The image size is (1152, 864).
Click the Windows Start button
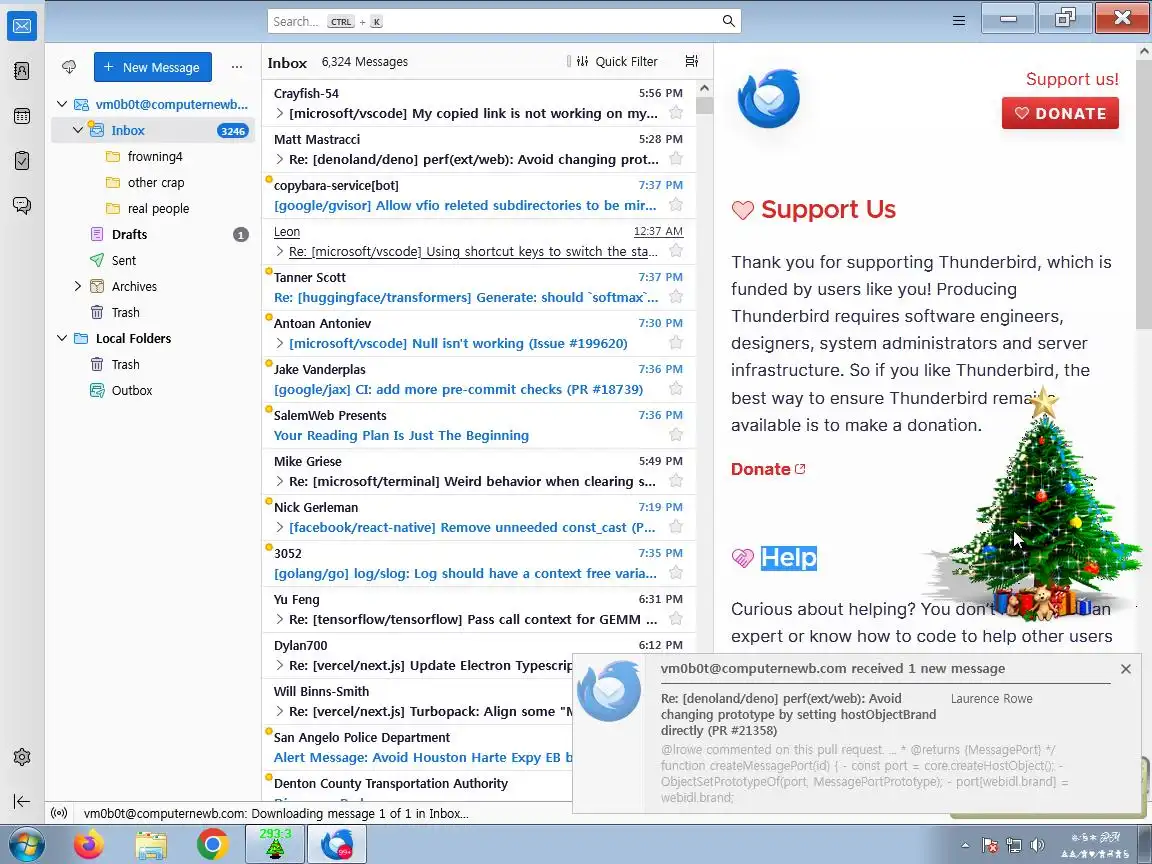pos(26,845)
